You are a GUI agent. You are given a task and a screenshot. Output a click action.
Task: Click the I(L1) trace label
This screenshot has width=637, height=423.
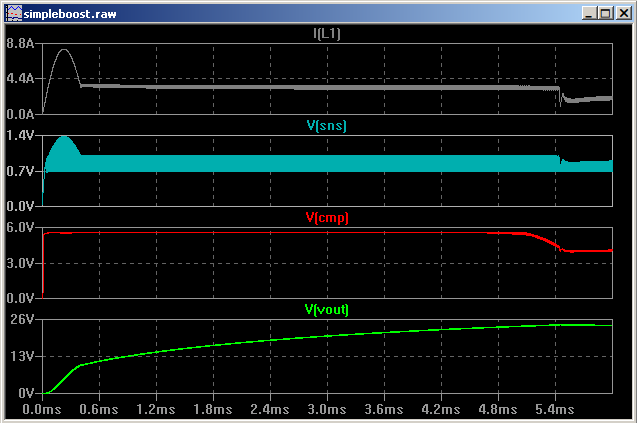[327, 33]
